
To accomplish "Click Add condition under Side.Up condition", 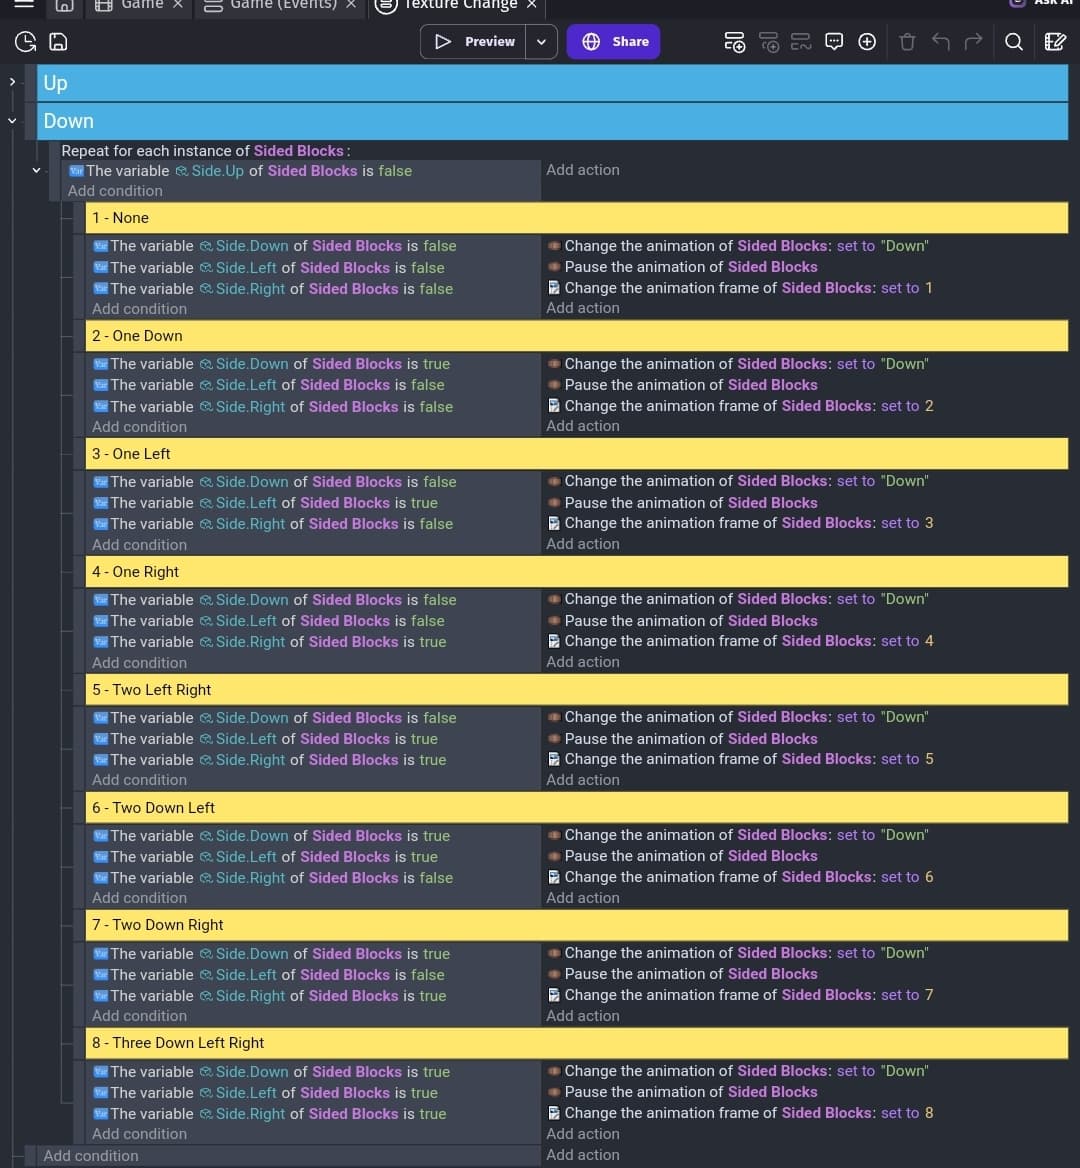I will [115, 191].
